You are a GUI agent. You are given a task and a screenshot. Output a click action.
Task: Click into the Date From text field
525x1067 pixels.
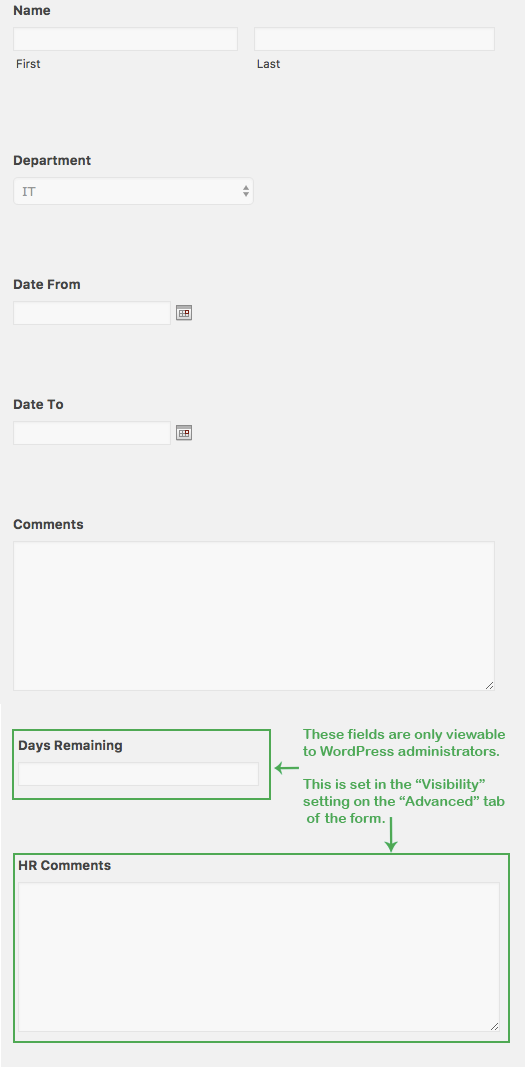(x=92, y=313)
